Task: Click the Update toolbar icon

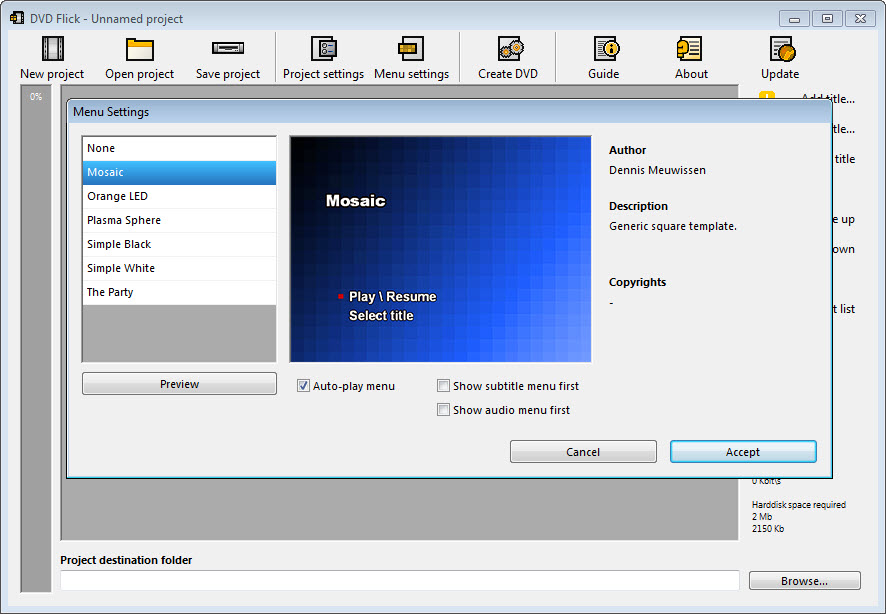Action: pyautogui.click(x=783, y=49)
